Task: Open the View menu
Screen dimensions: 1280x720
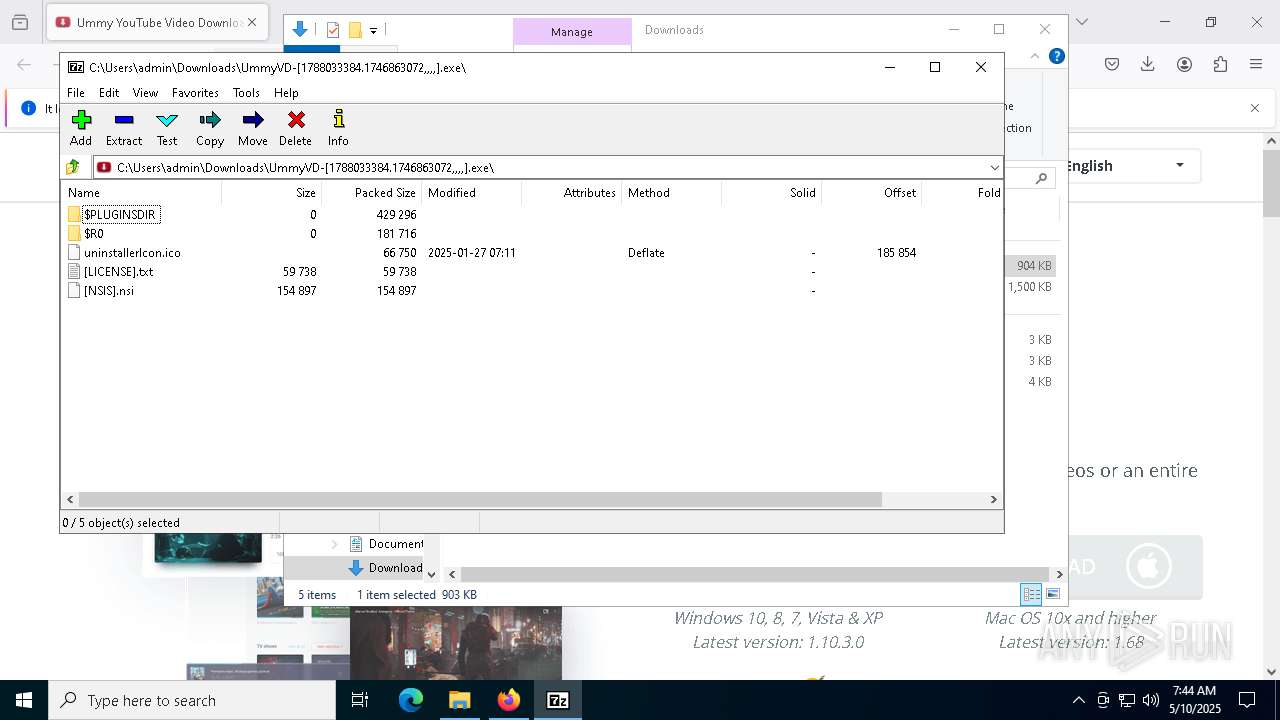Action: (x=145, y=92)
